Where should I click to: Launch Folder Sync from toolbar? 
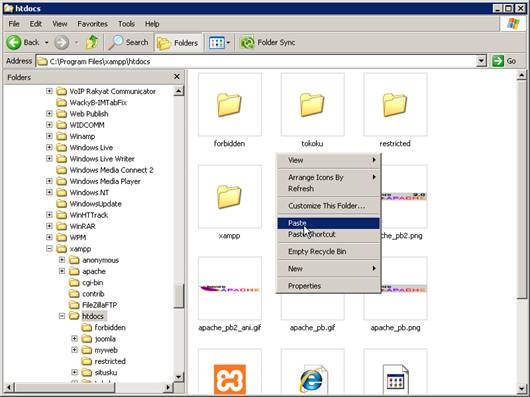[x=267, y=43]
